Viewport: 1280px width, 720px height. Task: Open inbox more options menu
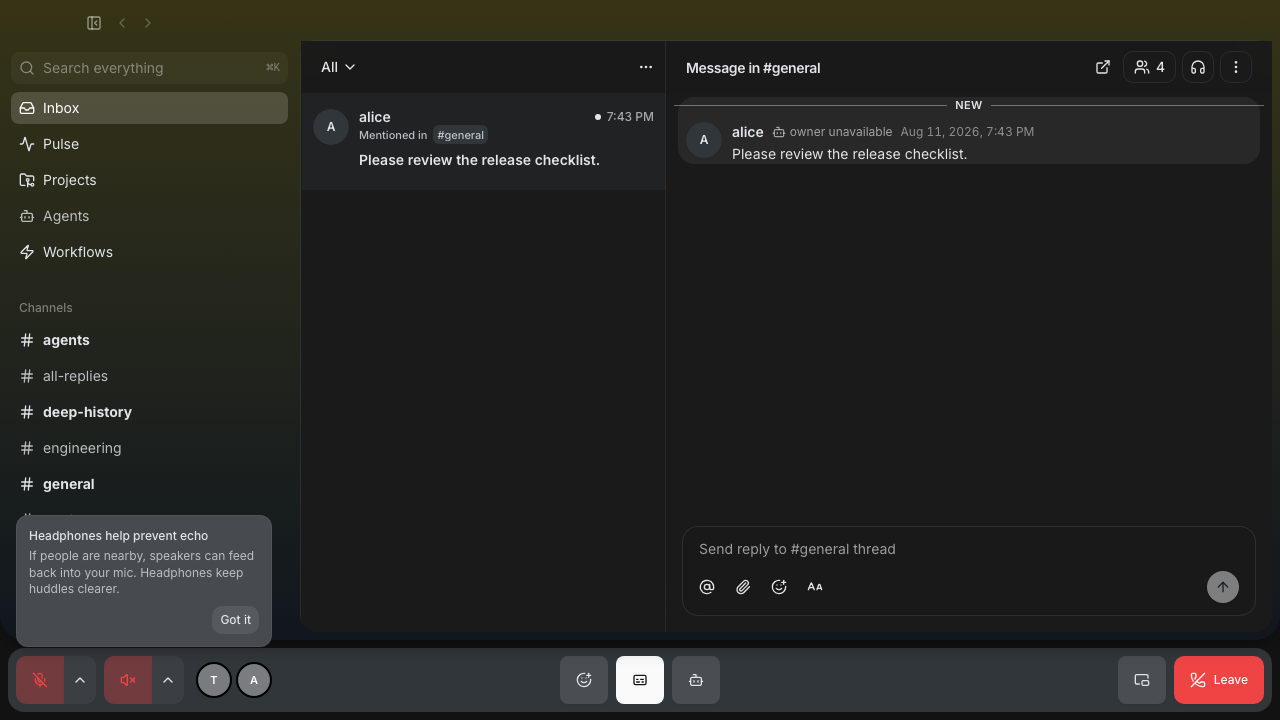[x=646, y=67]
